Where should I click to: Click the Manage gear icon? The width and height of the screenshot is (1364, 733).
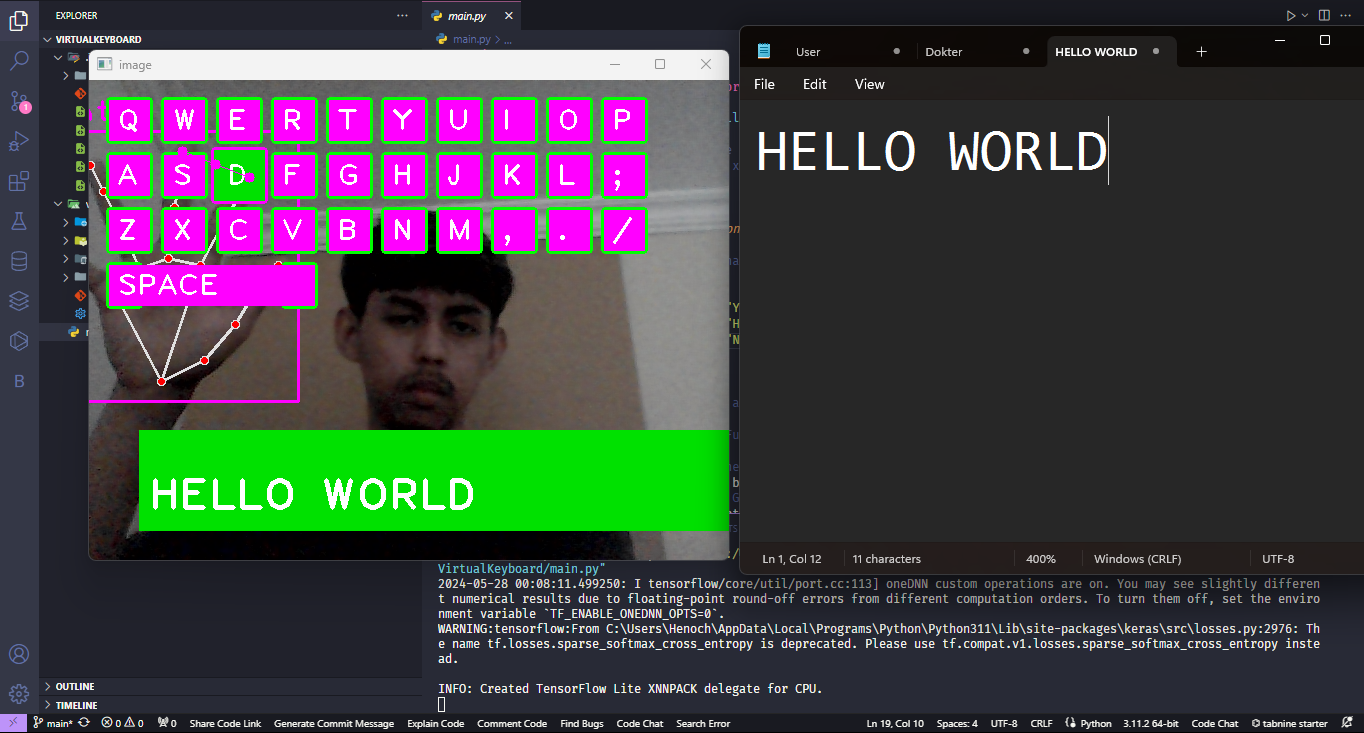coord(19,693)
